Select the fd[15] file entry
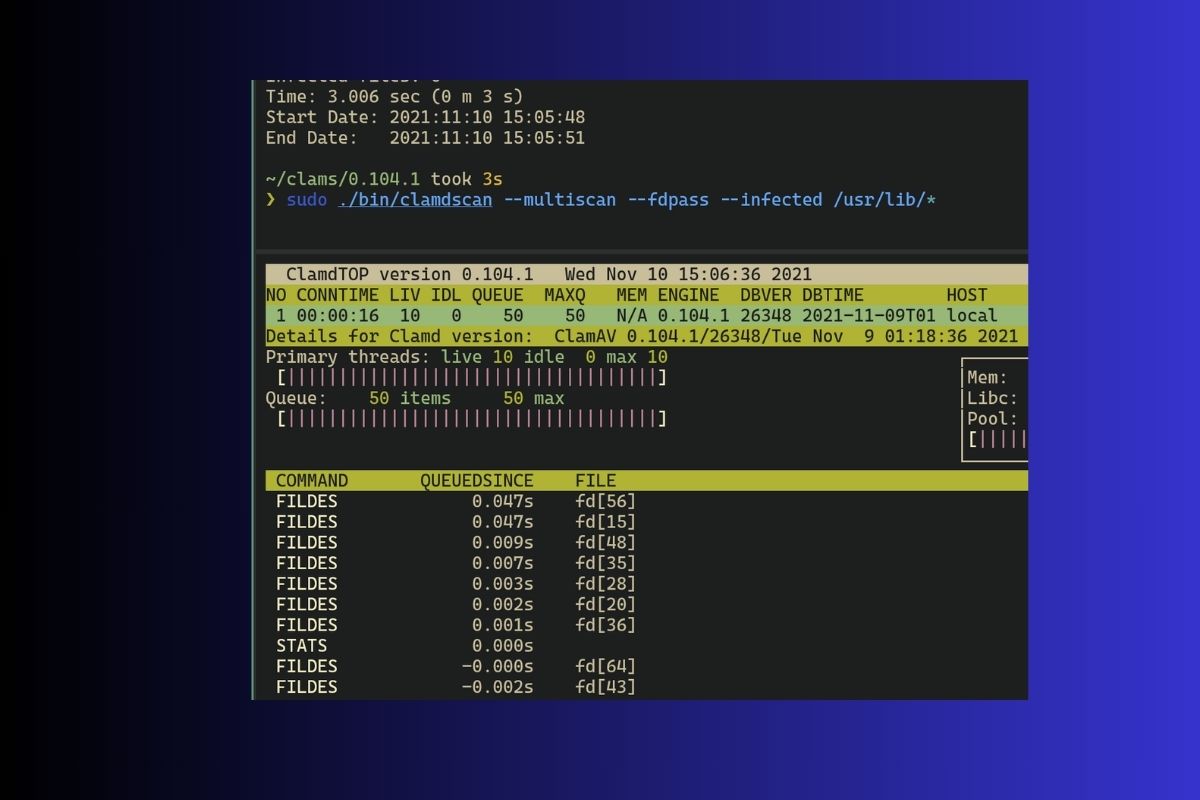 coord(605,522)
